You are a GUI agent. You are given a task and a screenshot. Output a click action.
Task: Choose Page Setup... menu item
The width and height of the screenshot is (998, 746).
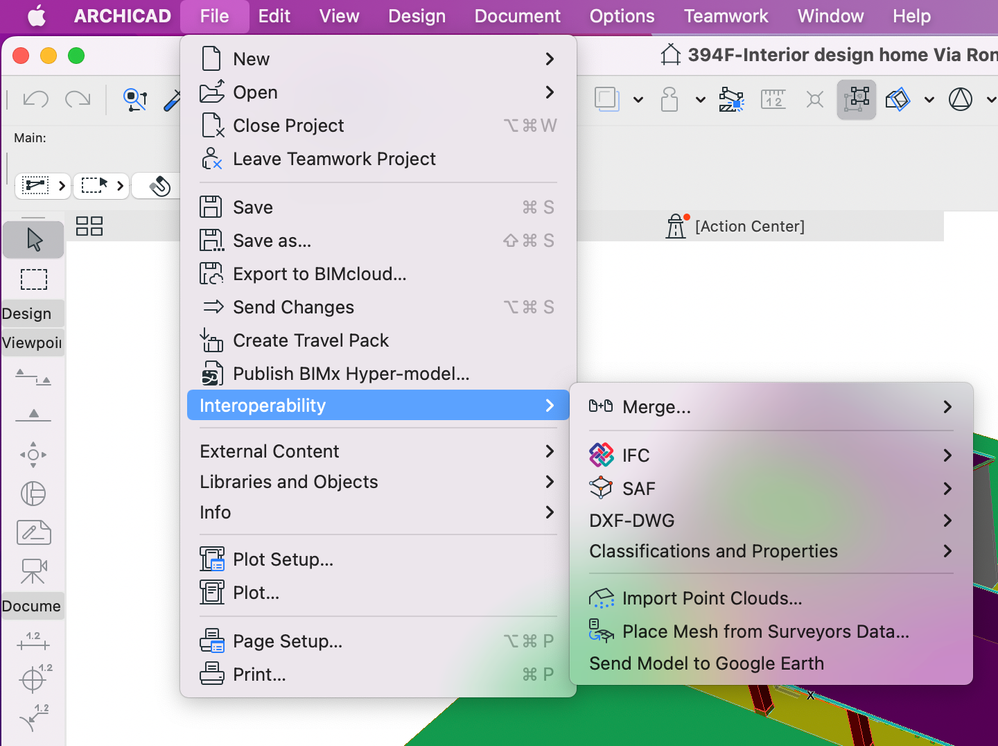[378, 641]
